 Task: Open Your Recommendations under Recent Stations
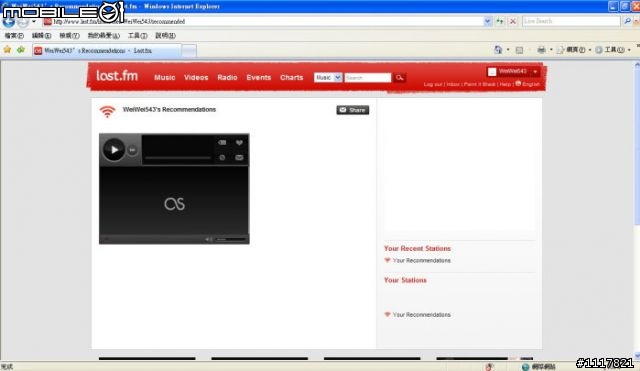coord(422,260)
